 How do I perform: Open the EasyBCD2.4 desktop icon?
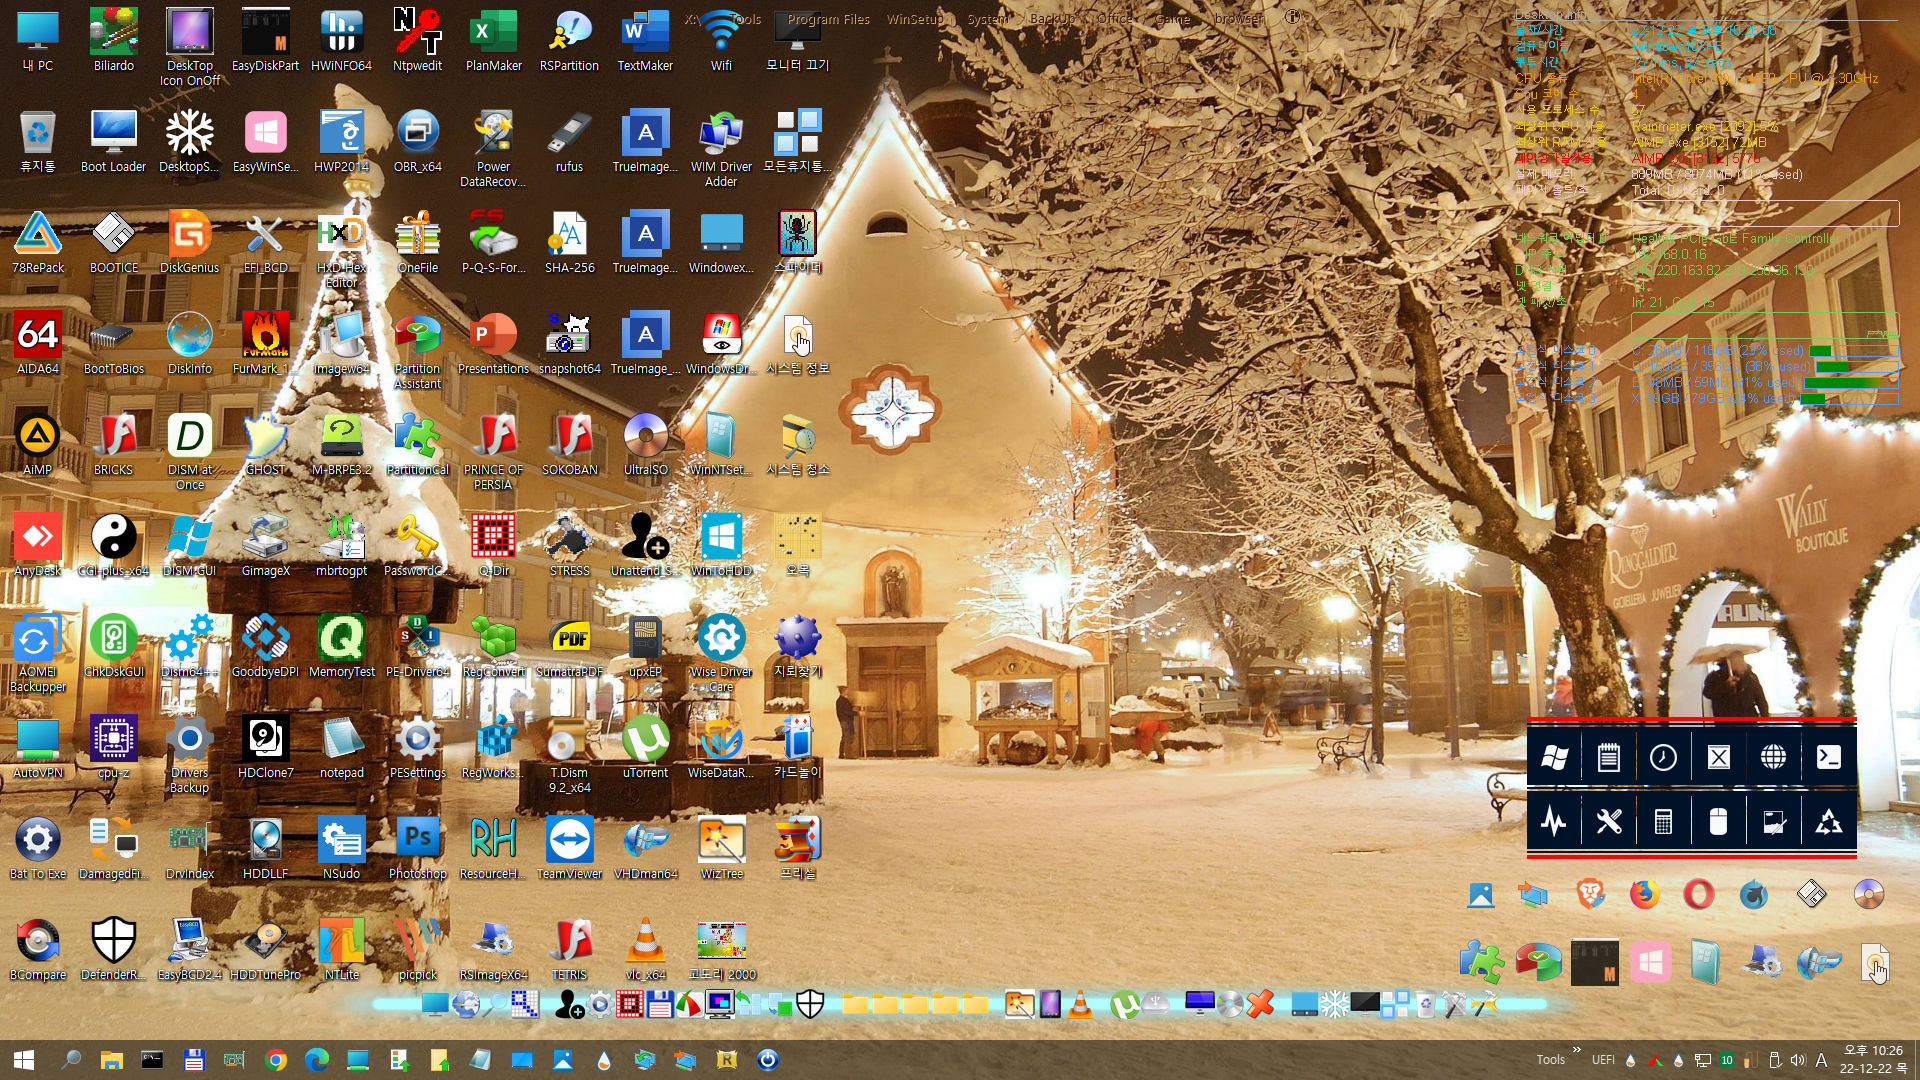189,949
